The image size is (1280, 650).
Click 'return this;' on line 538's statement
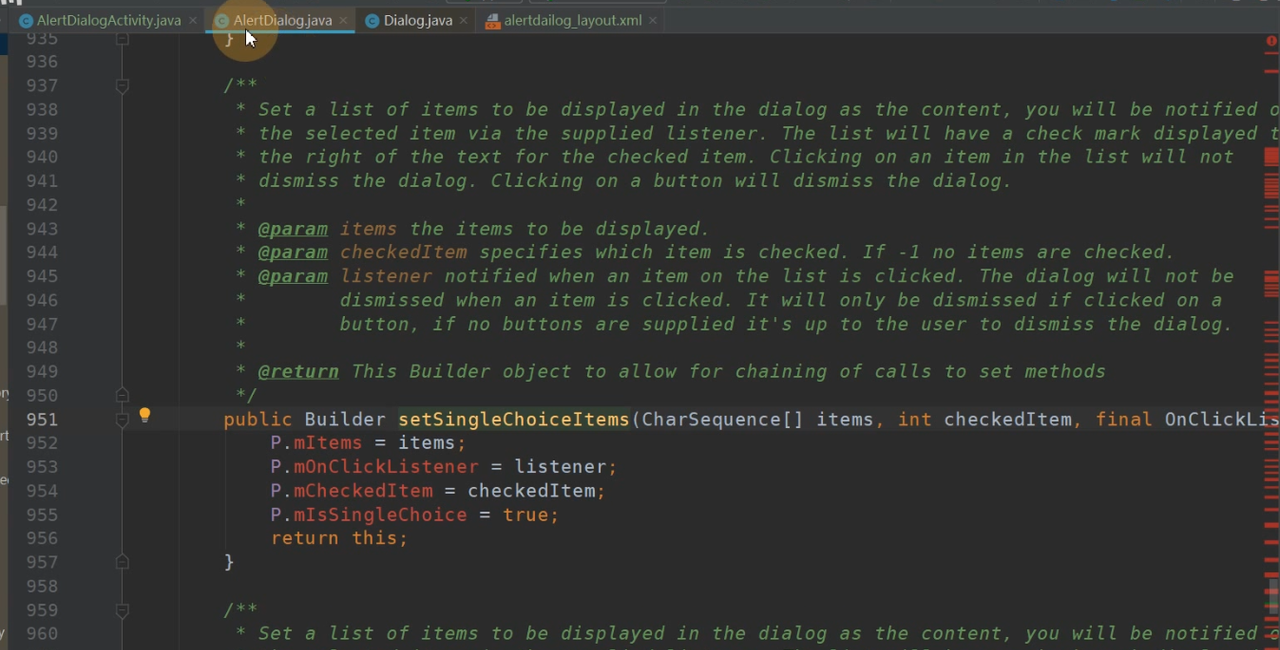(x=339, y=538)
